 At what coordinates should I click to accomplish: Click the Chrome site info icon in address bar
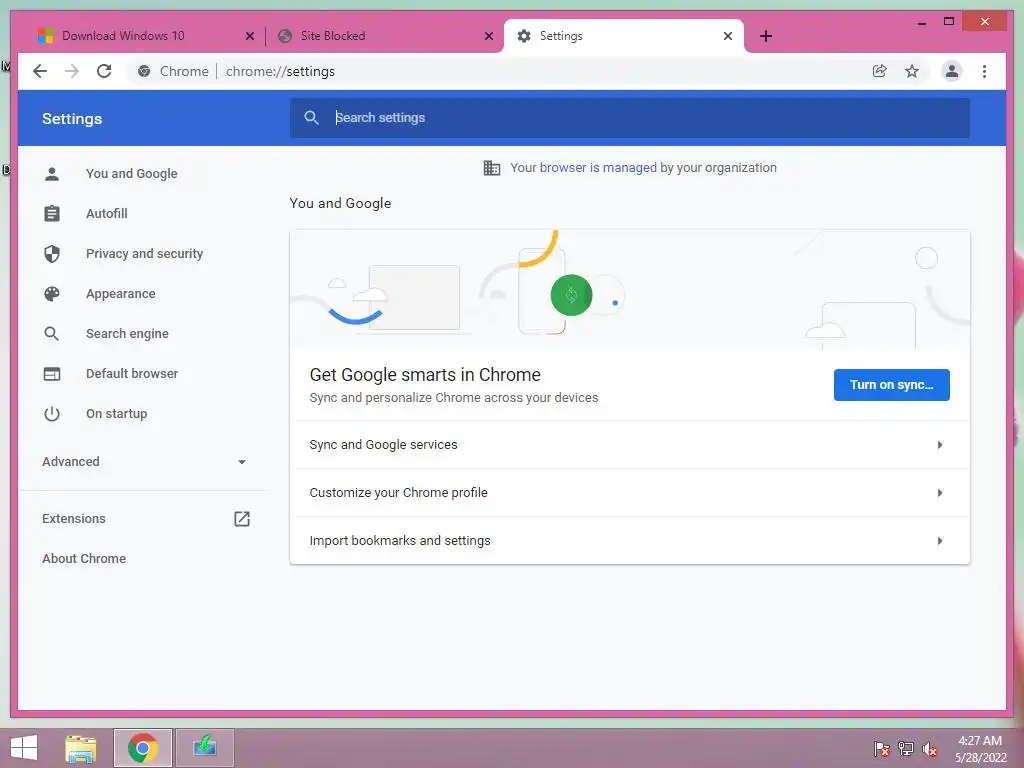(x=144, y=71)
